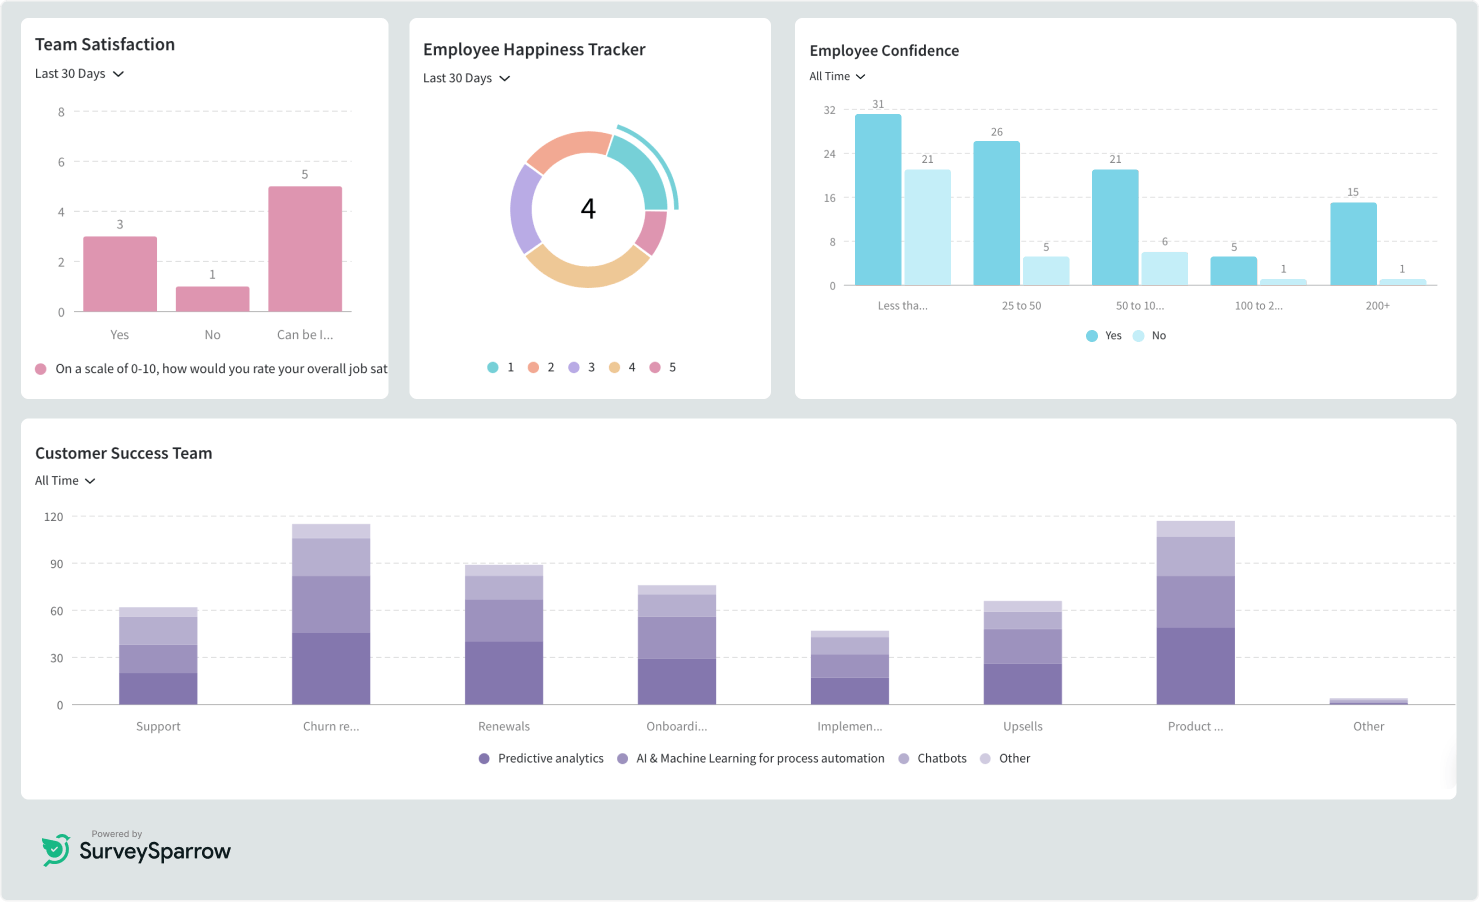The image size is (1479, 902).
Task: Click the Other axis label in Customer Success
Action: (x=1369, y=727)
